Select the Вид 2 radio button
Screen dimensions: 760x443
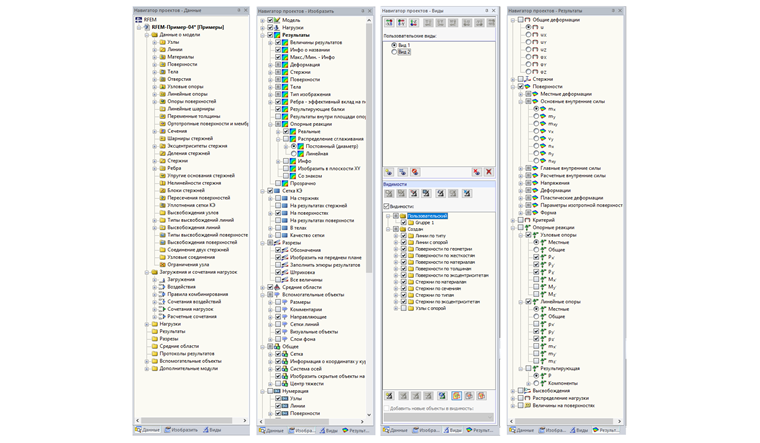click(x=394, y=52)
